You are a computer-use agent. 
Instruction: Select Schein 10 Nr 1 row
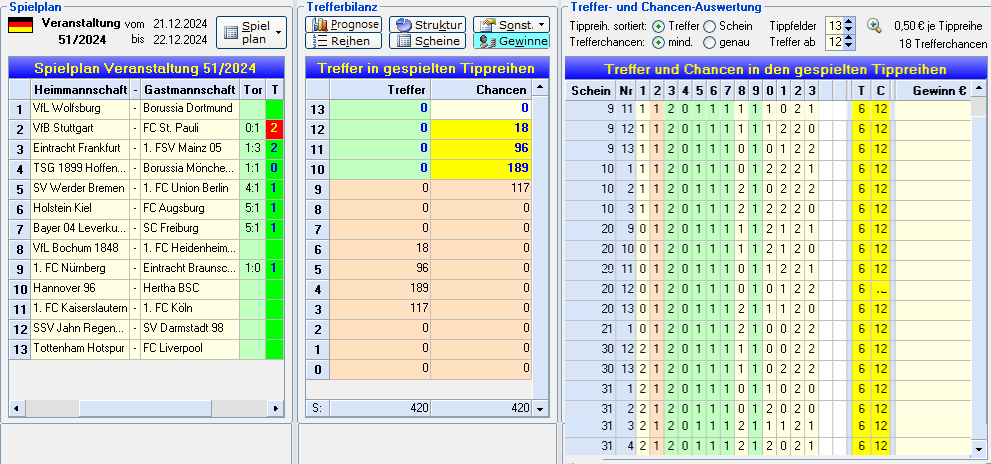(768, 169)
